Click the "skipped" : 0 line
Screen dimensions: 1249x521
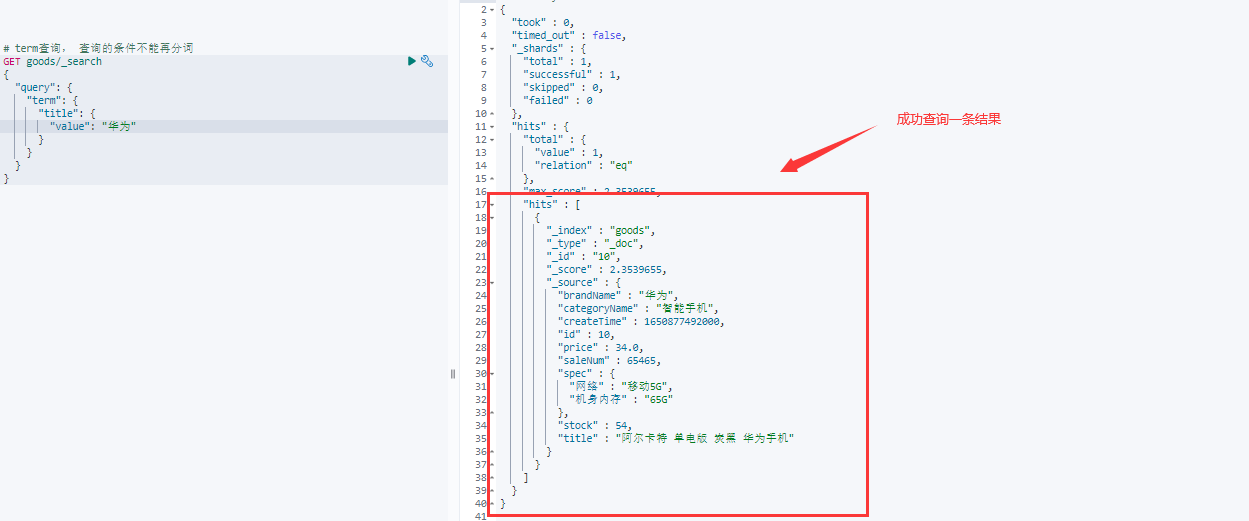(x=563, y=87)
